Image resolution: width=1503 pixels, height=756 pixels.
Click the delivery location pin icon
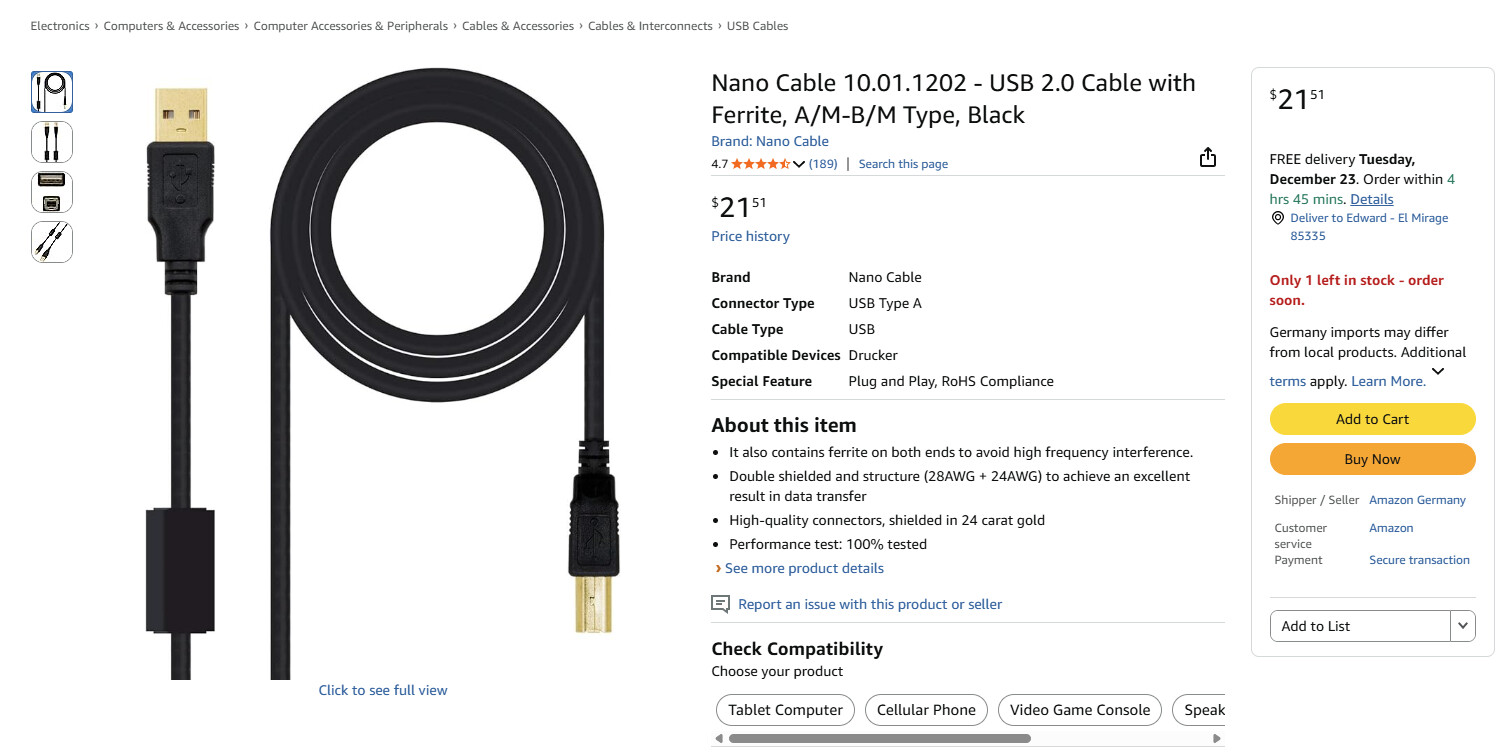(1277, 218)
